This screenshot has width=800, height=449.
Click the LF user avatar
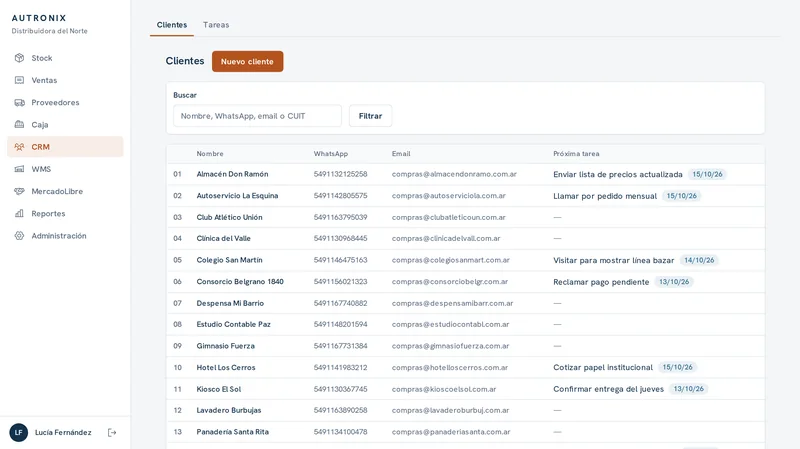click(19, 433)
